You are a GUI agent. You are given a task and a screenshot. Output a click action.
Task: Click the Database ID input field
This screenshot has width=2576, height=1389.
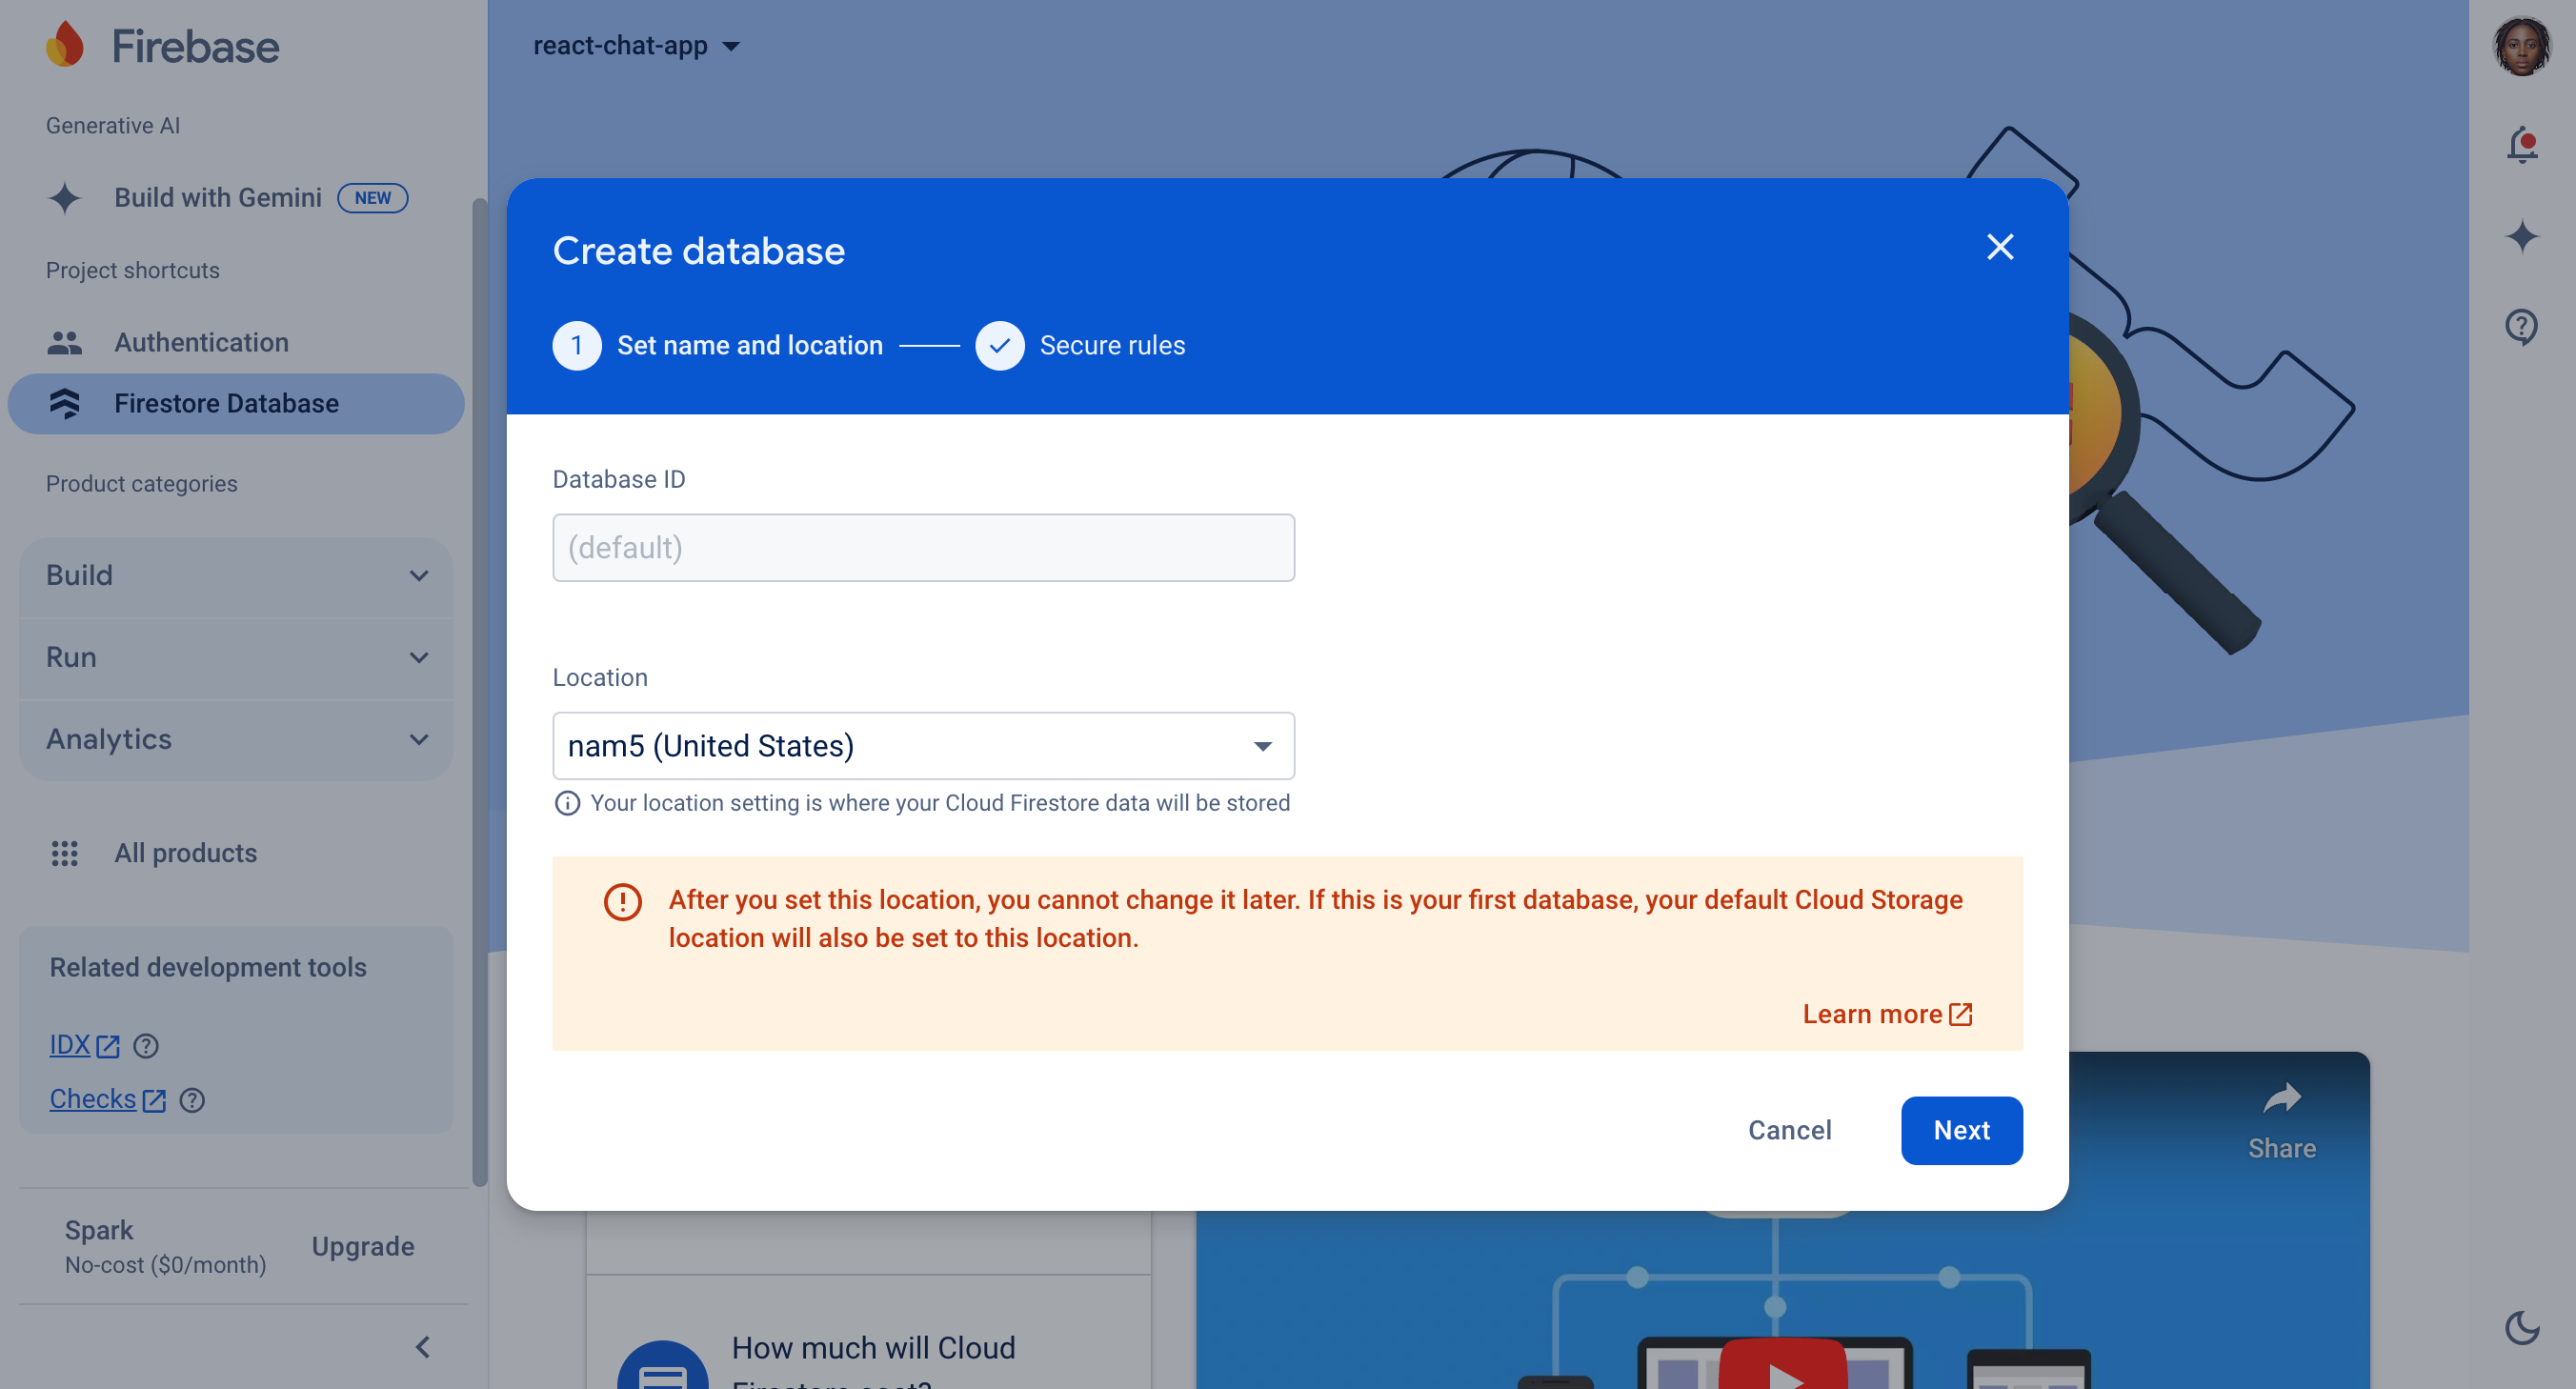[923, 547]
